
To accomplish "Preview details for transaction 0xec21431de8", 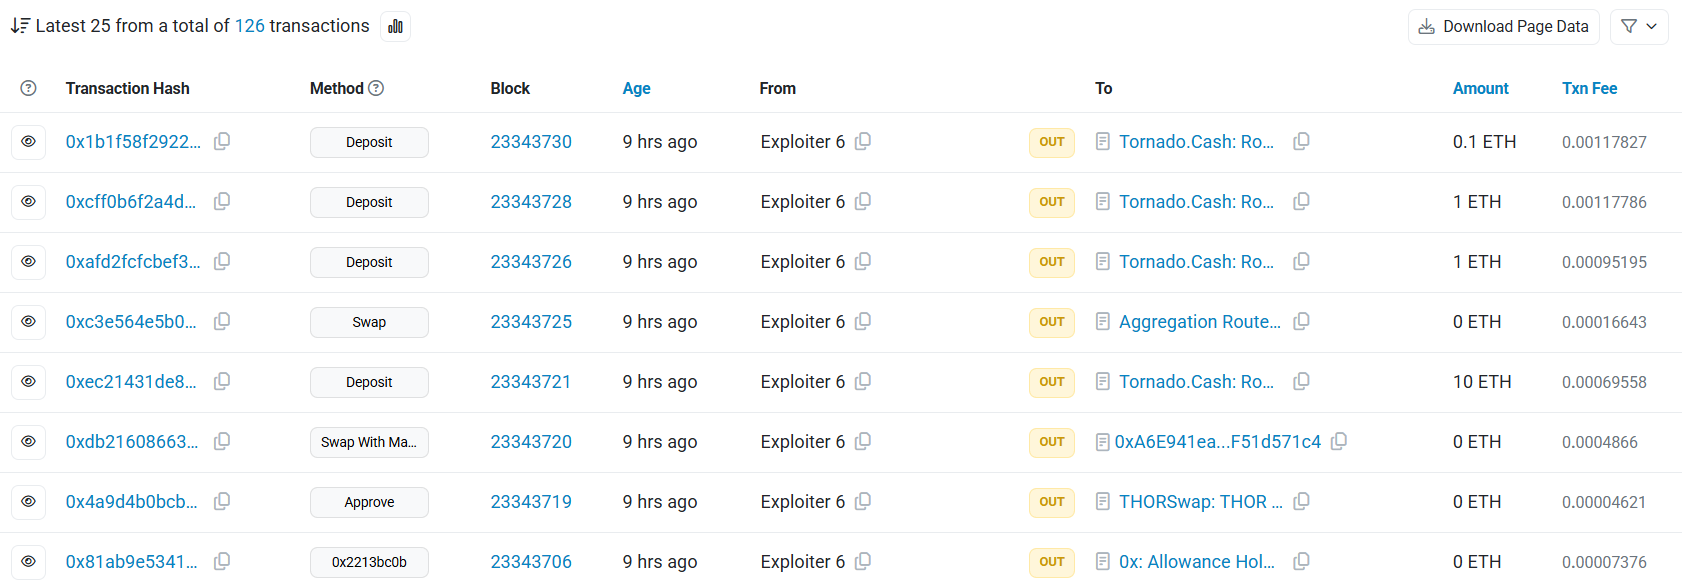I will point(28,382).
